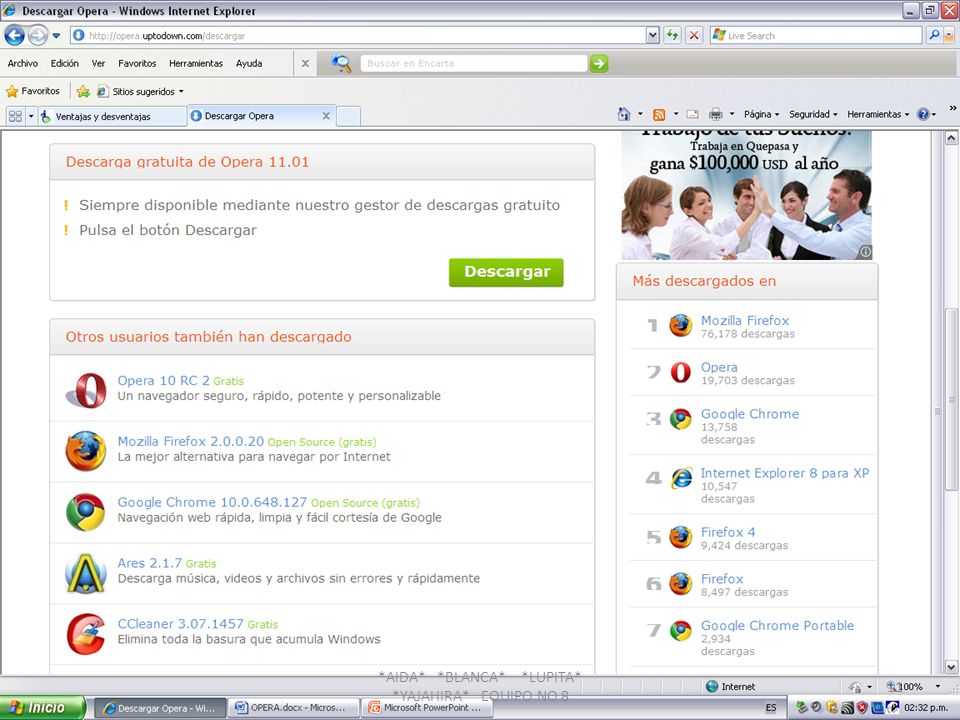Open the Ayuda menu

249,63
